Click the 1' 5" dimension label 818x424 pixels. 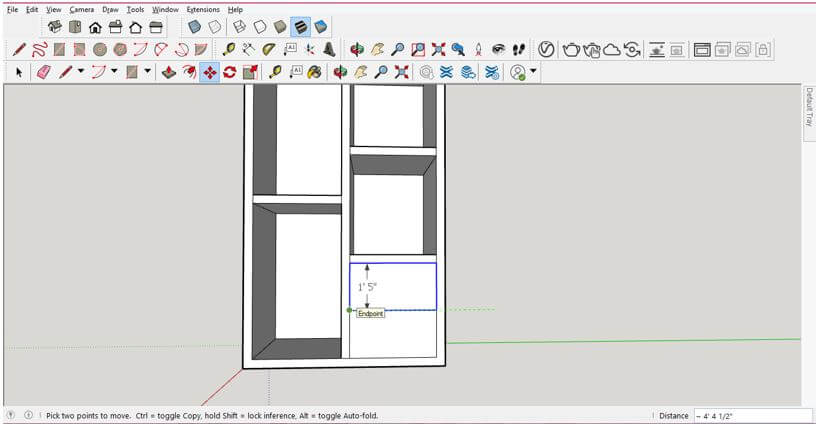point(367,287)
